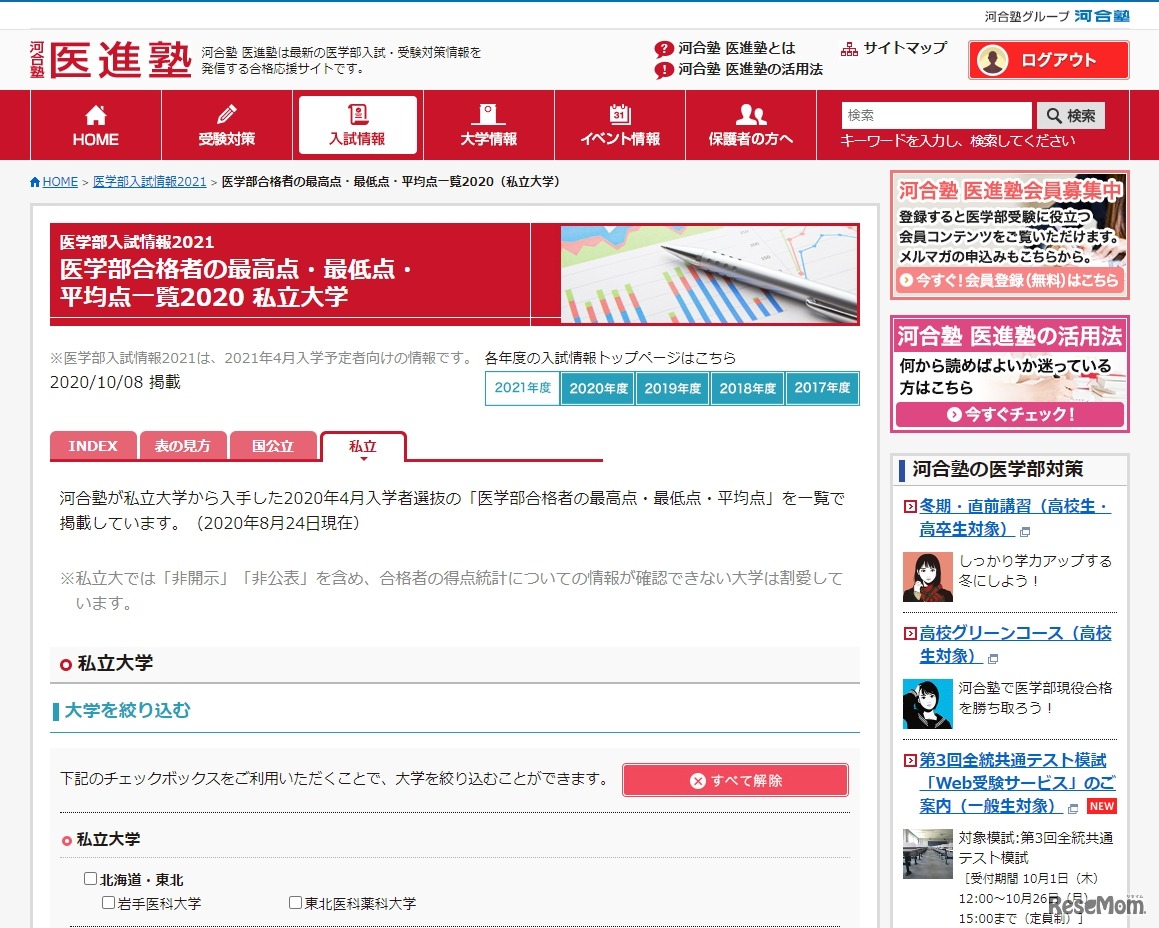Click the 大学情報 building icon
The width and height of the screenshot is (1159, 928).
[x=488, y=112]
